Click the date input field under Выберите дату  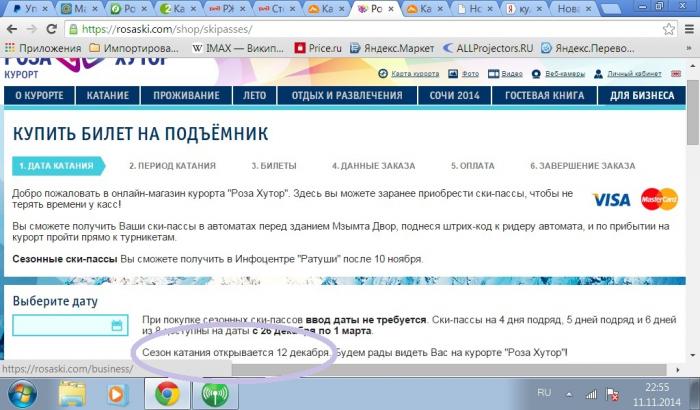pos(70,325)
